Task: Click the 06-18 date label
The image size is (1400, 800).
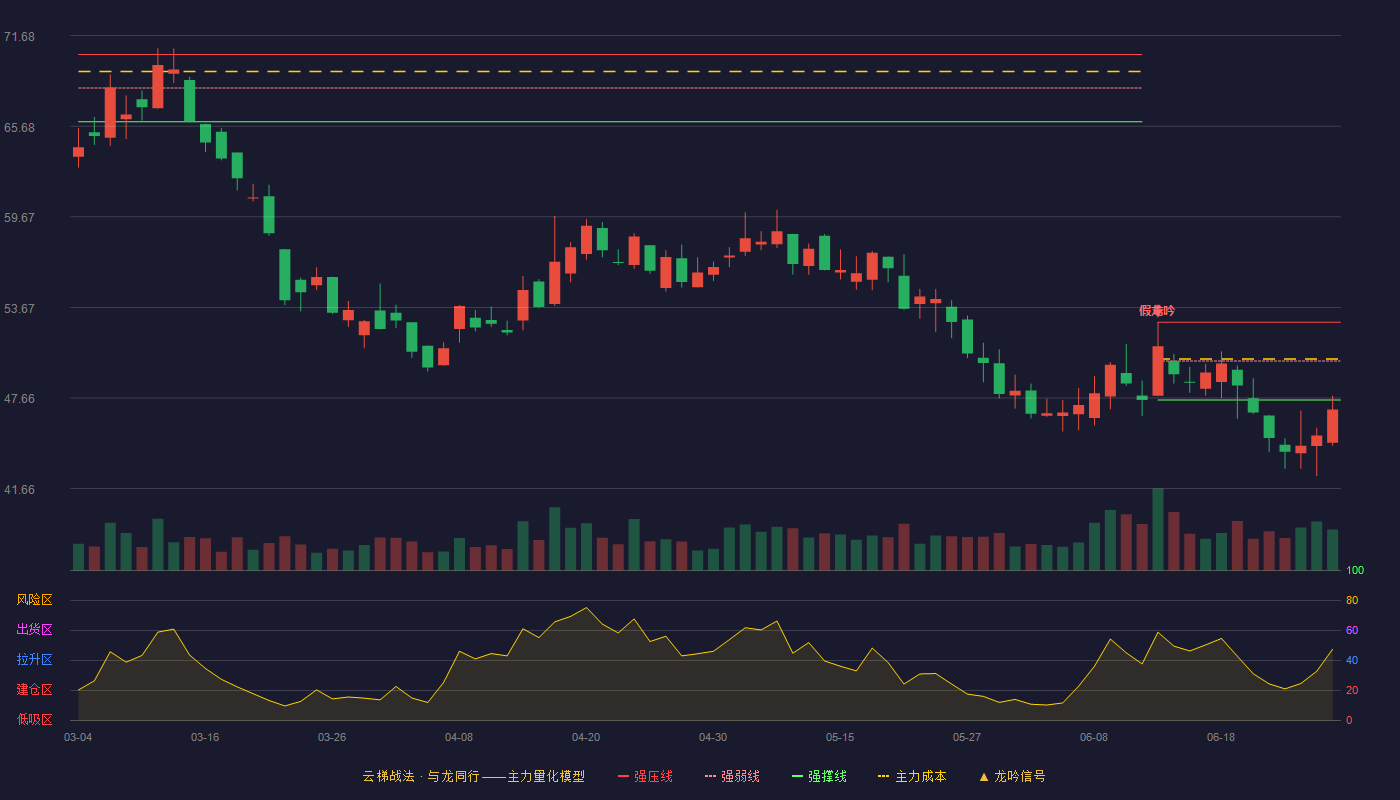Action: coord(1221,737)
